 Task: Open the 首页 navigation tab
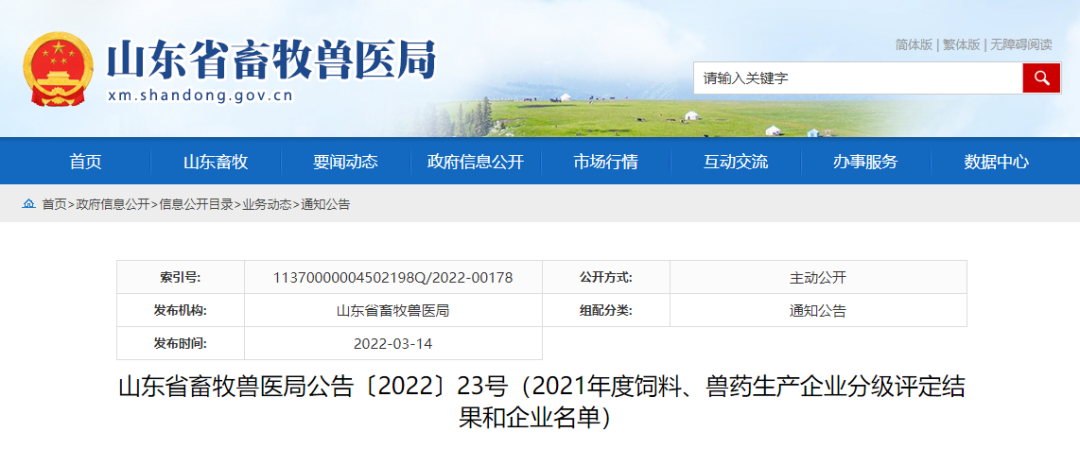tap(85, 162)
